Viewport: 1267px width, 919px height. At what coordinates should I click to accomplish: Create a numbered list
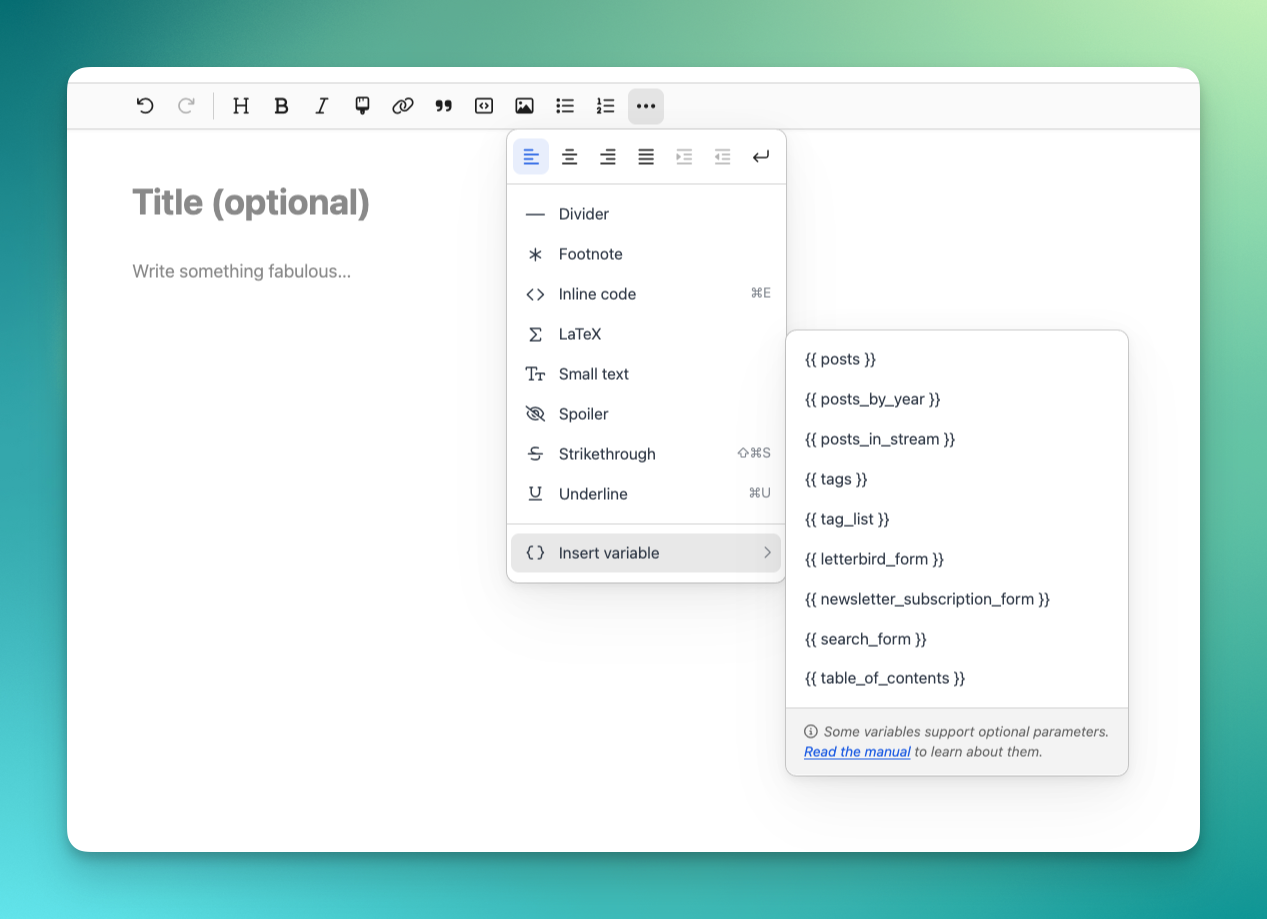pos(605,106)
